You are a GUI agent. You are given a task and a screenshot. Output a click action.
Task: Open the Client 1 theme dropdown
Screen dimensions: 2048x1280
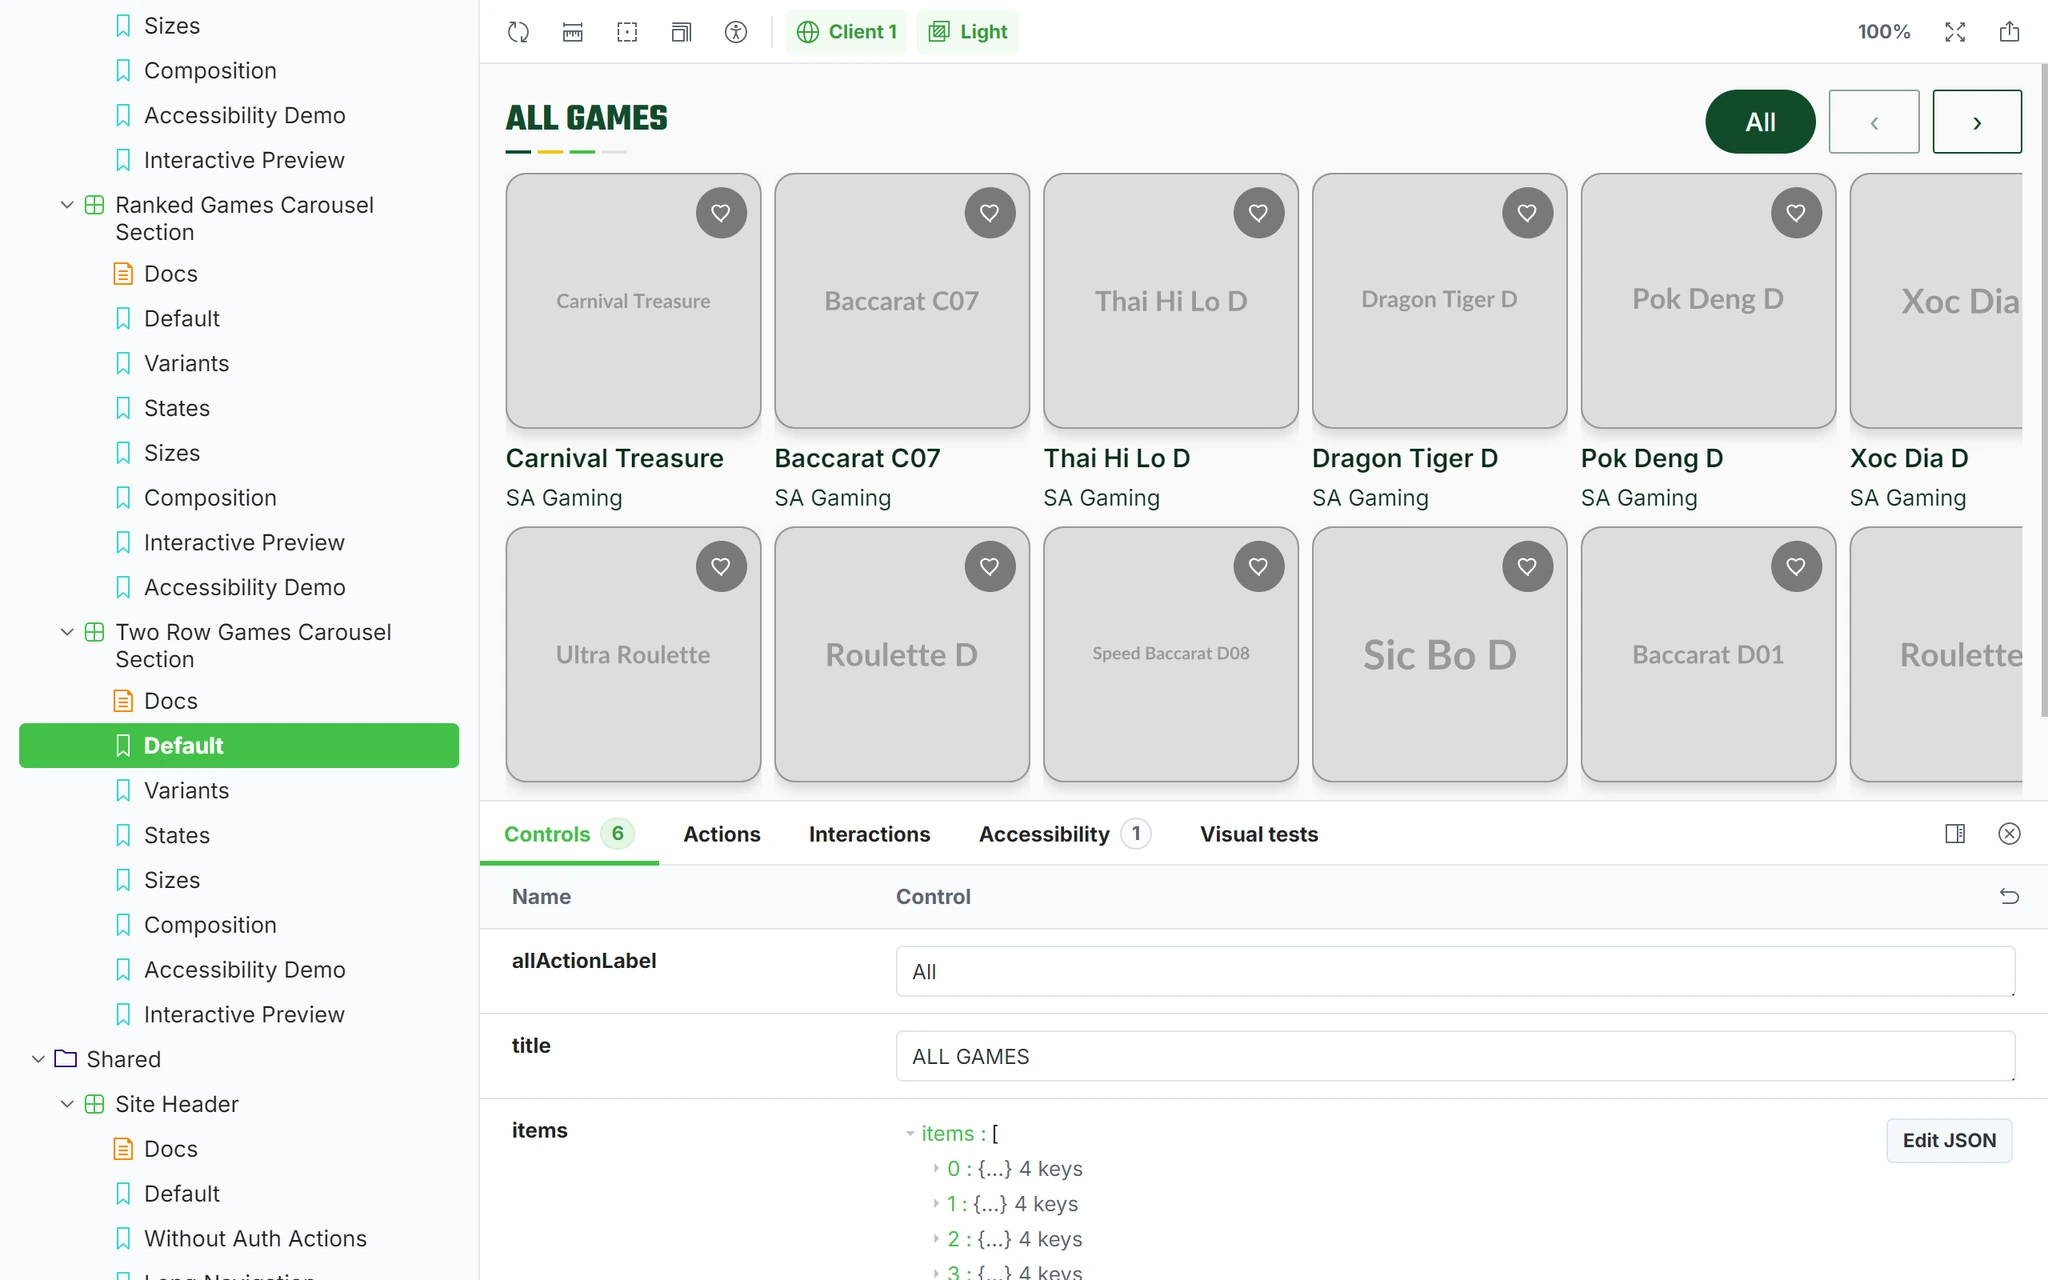[x=846, y=32]
